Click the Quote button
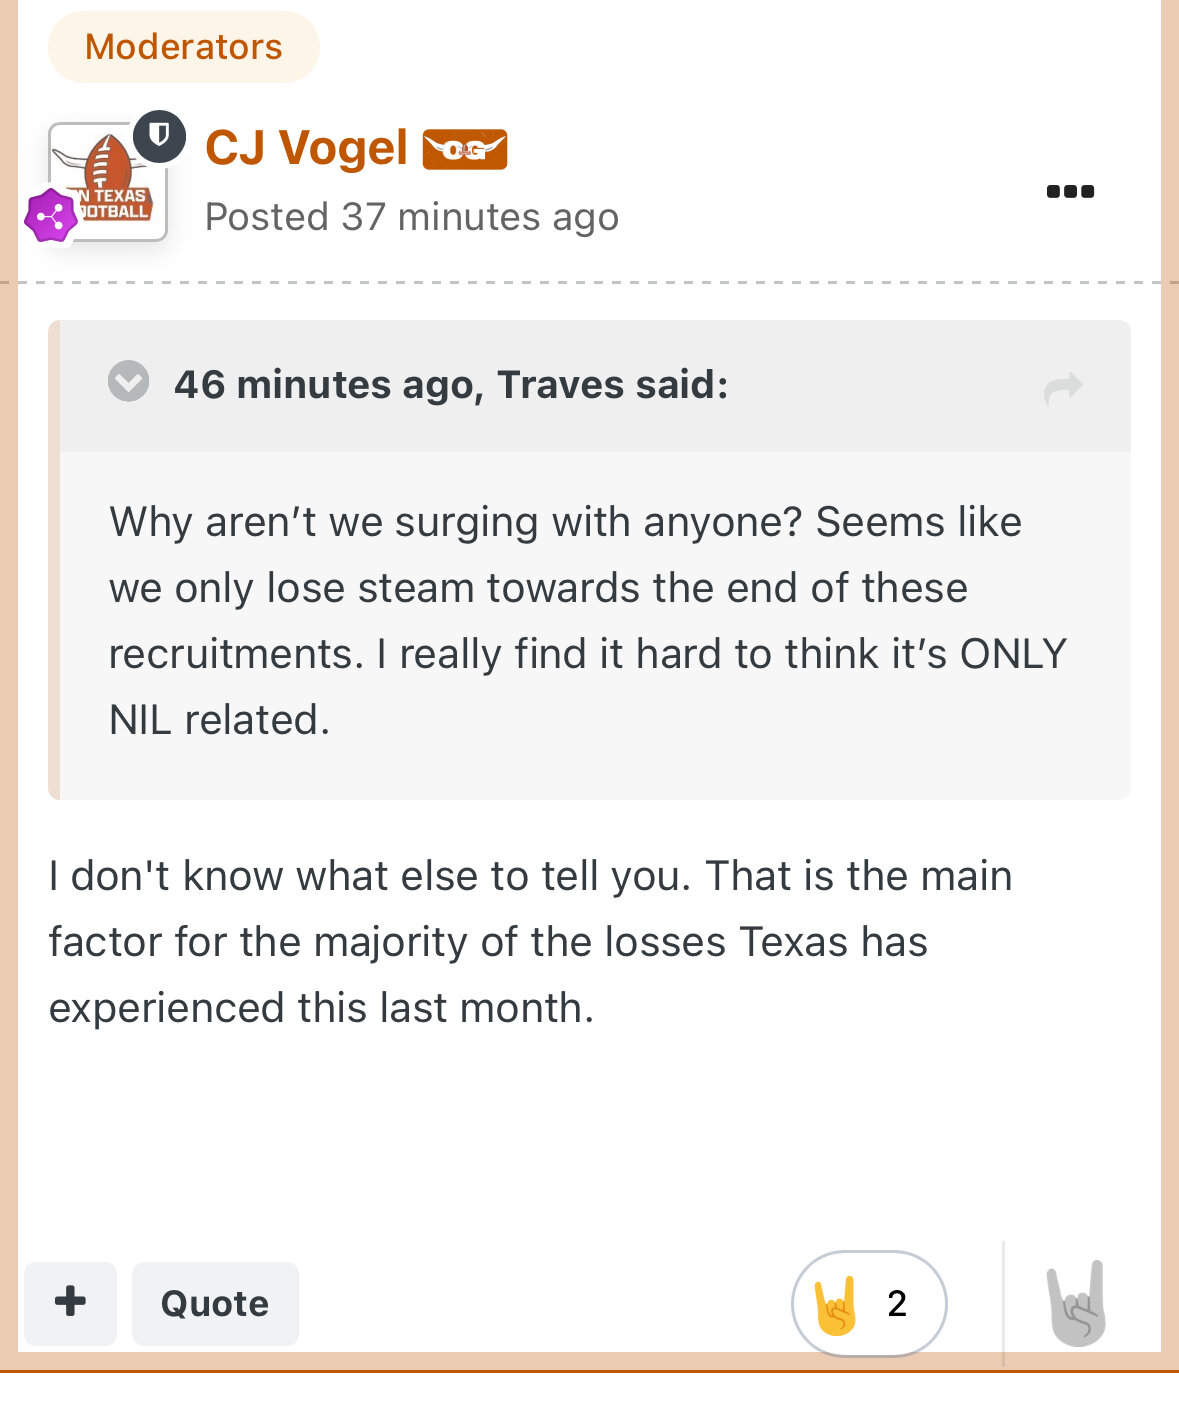The image size is (1179, 1408). (215, 1303)
